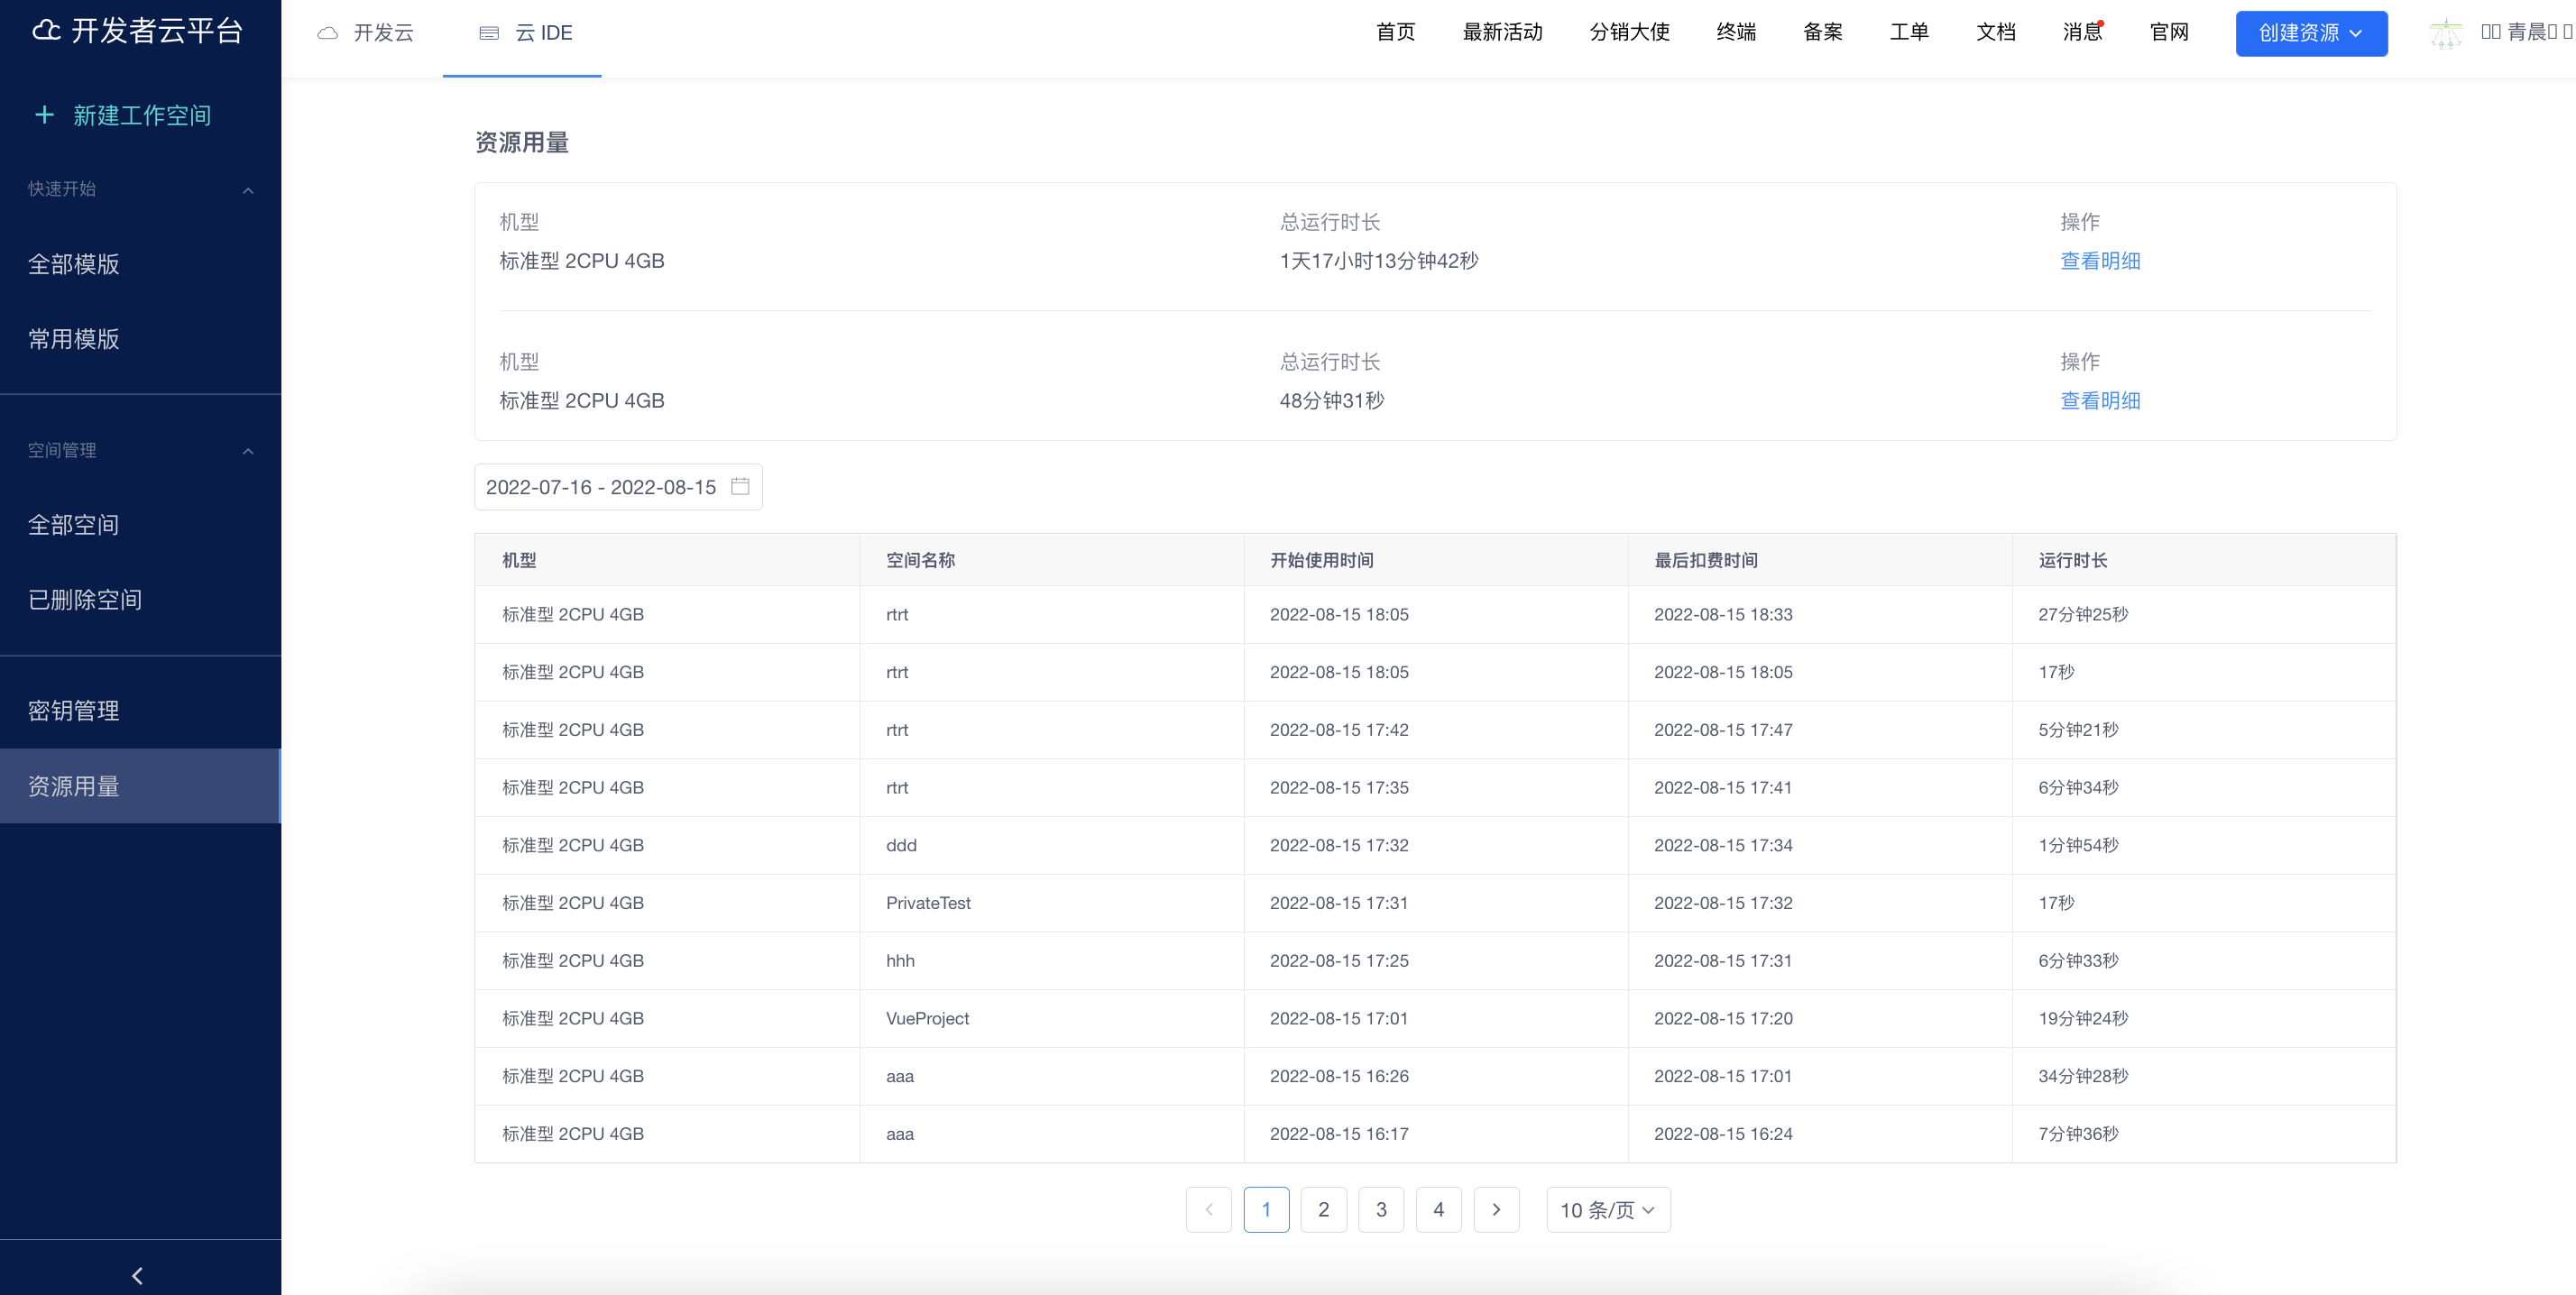This screenshot has height=1295, width=2576.
Task: Click first 查看明细 link
Action: click(2099, 260)
